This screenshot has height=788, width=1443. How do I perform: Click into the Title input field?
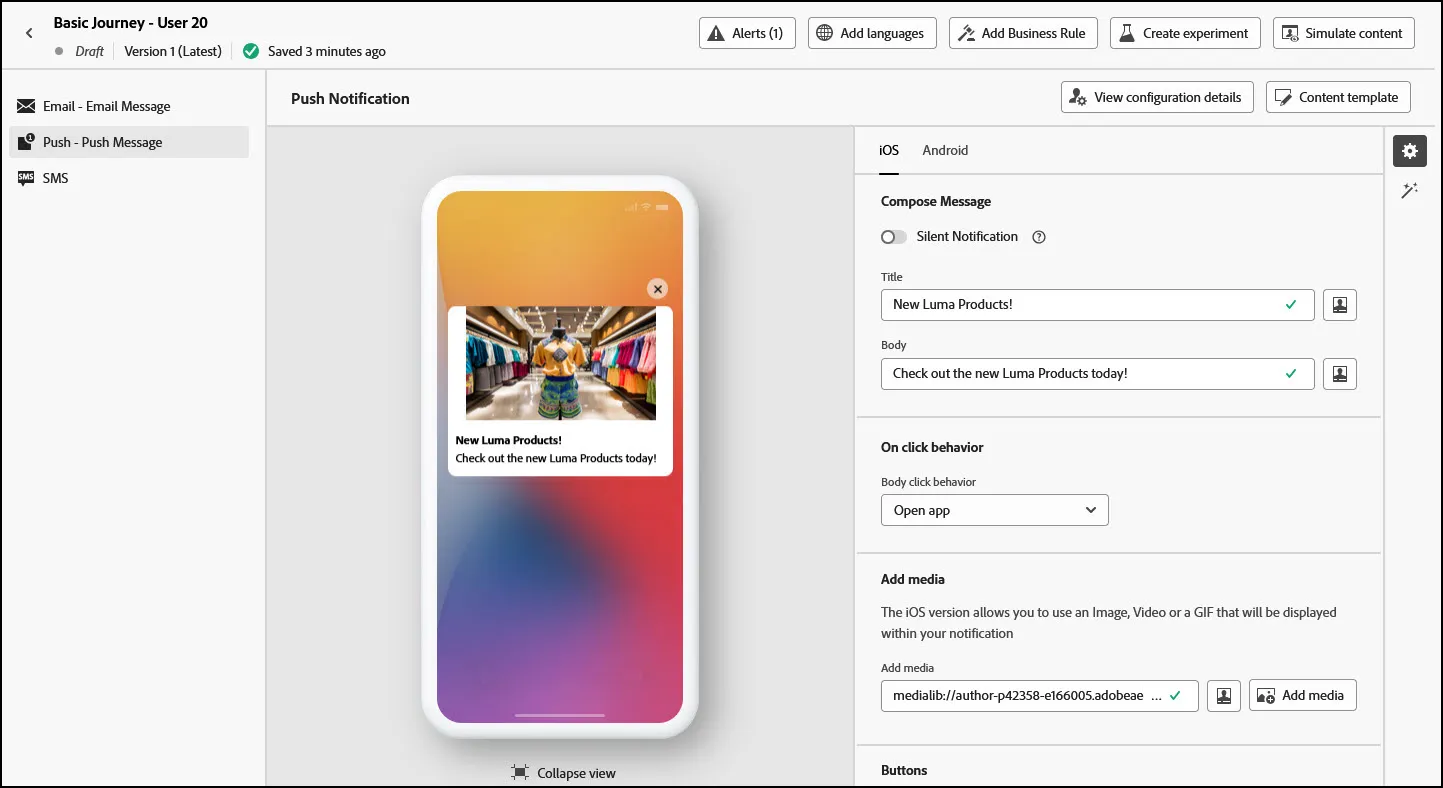click(1097, 305)
